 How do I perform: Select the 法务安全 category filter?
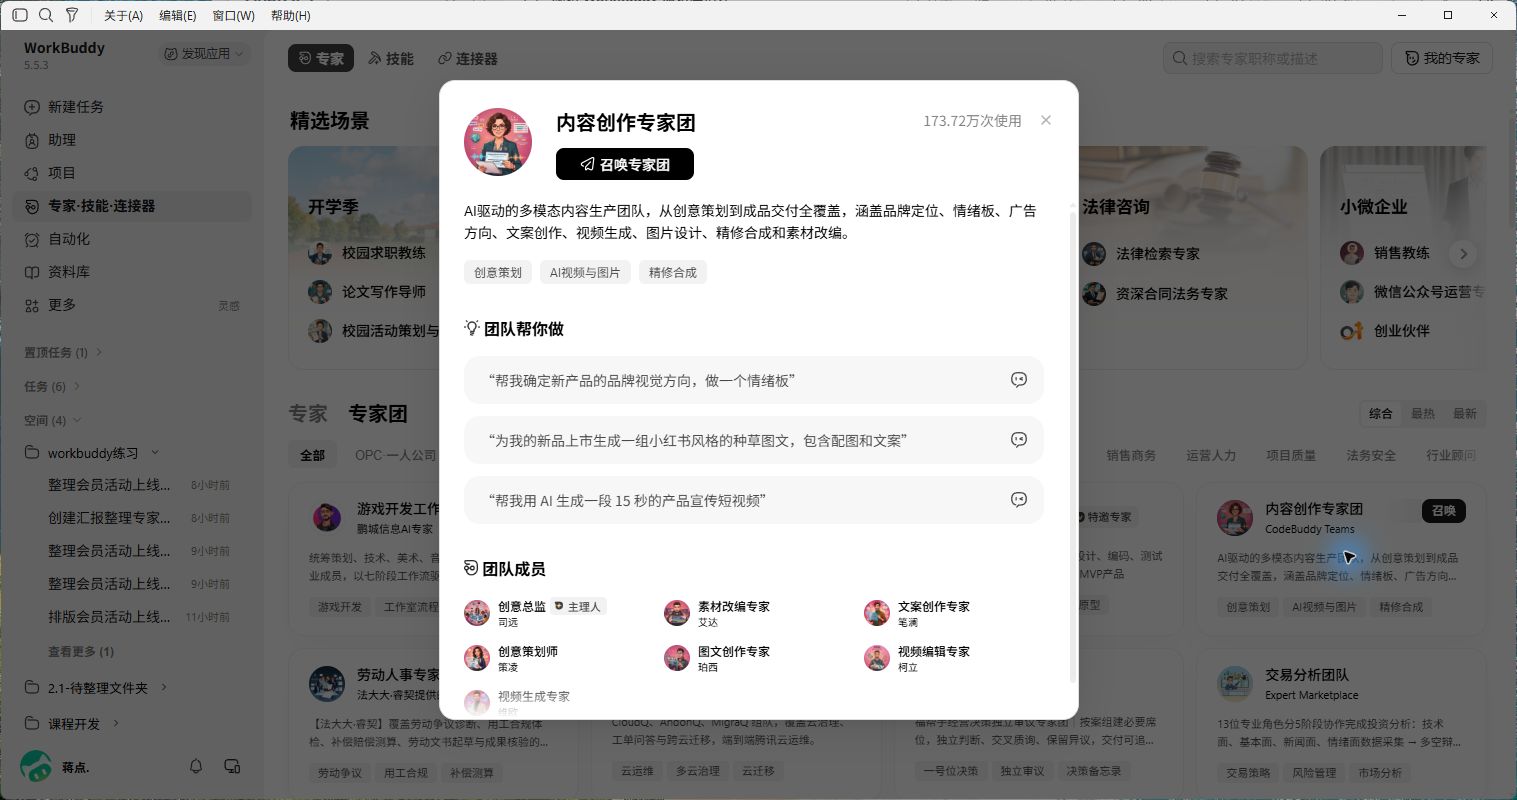coord(1371,455)
